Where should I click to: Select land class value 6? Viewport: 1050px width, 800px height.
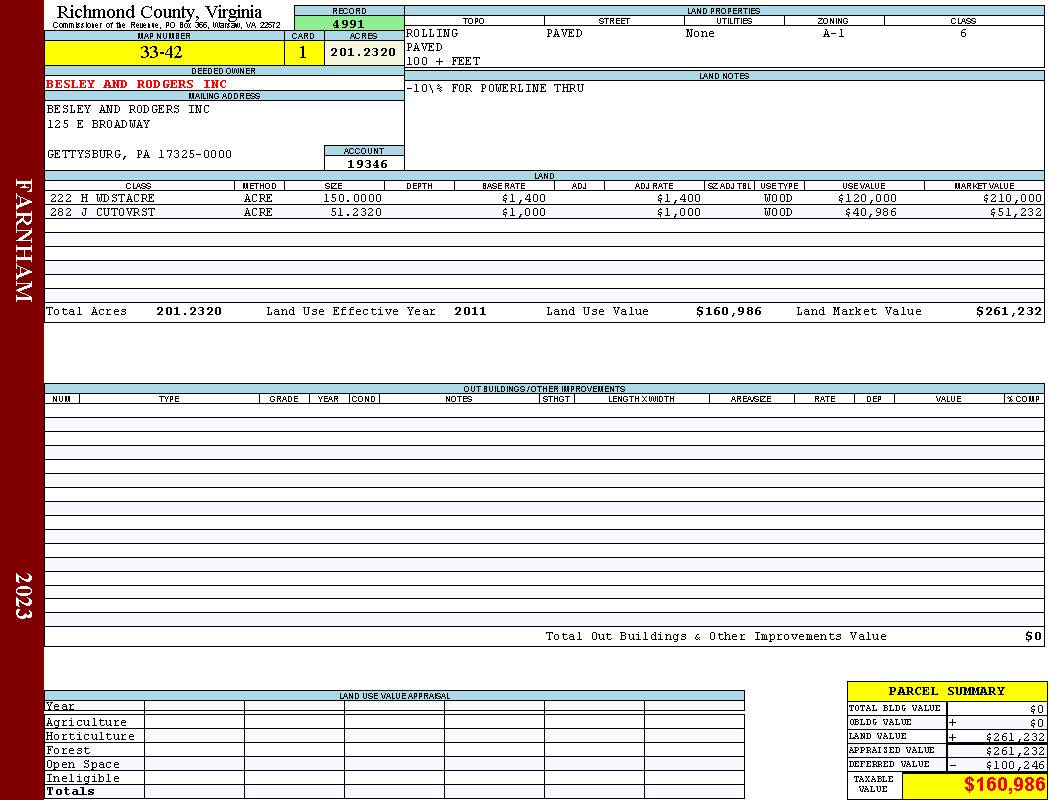coord(963,33)
